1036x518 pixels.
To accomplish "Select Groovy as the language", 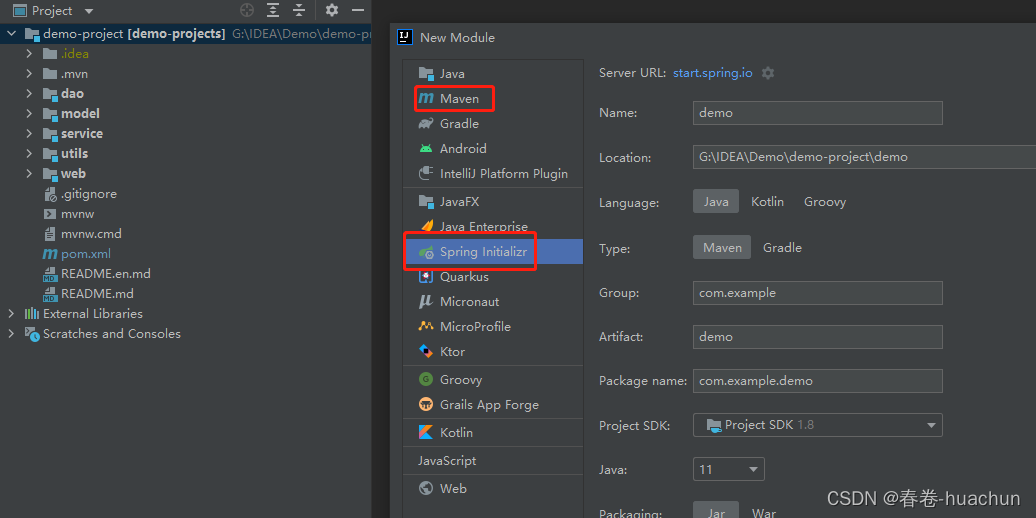I will click(825, 202).
